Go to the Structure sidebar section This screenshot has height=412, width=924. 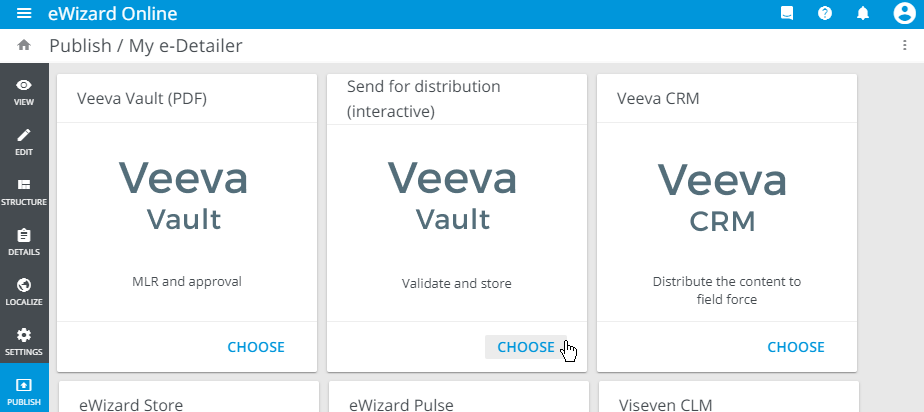(x=24, y=191)
